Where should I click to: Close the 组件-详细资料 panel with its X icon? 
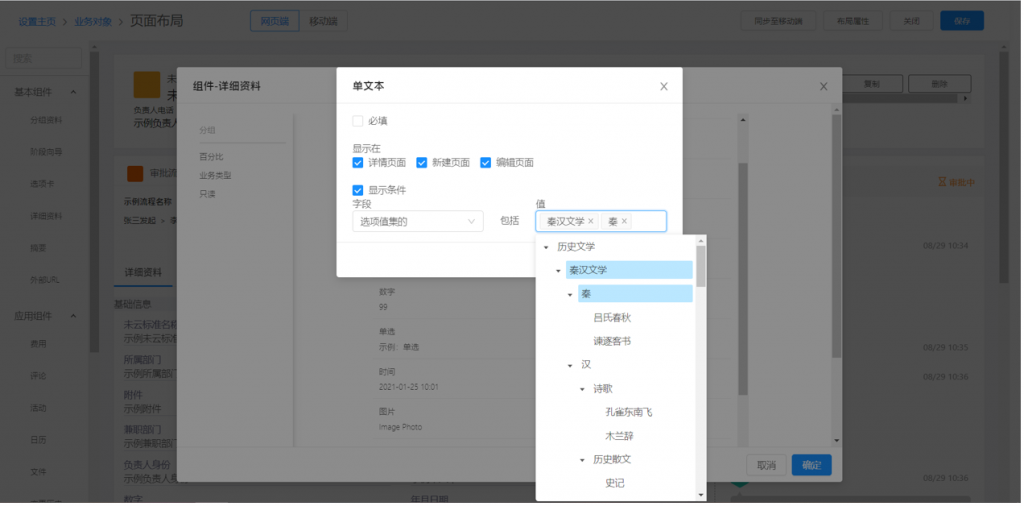click(x=823, y=87)
